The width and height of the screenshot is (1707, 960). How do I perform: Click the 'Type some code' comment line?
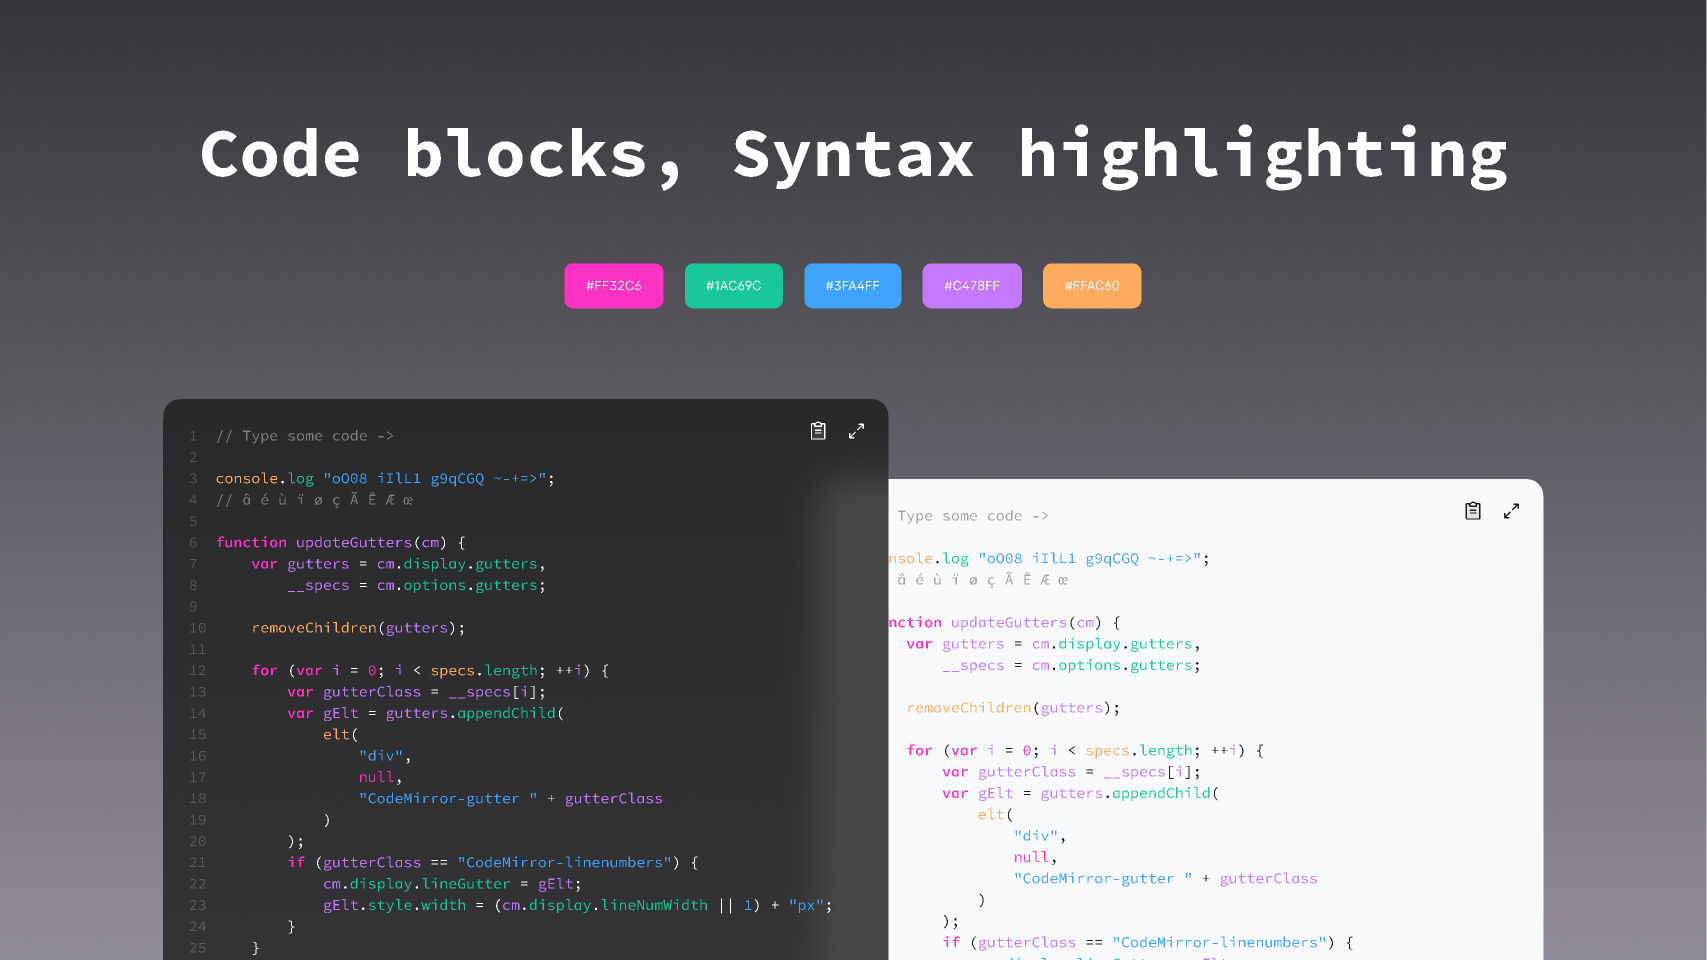tap(305, 435)
